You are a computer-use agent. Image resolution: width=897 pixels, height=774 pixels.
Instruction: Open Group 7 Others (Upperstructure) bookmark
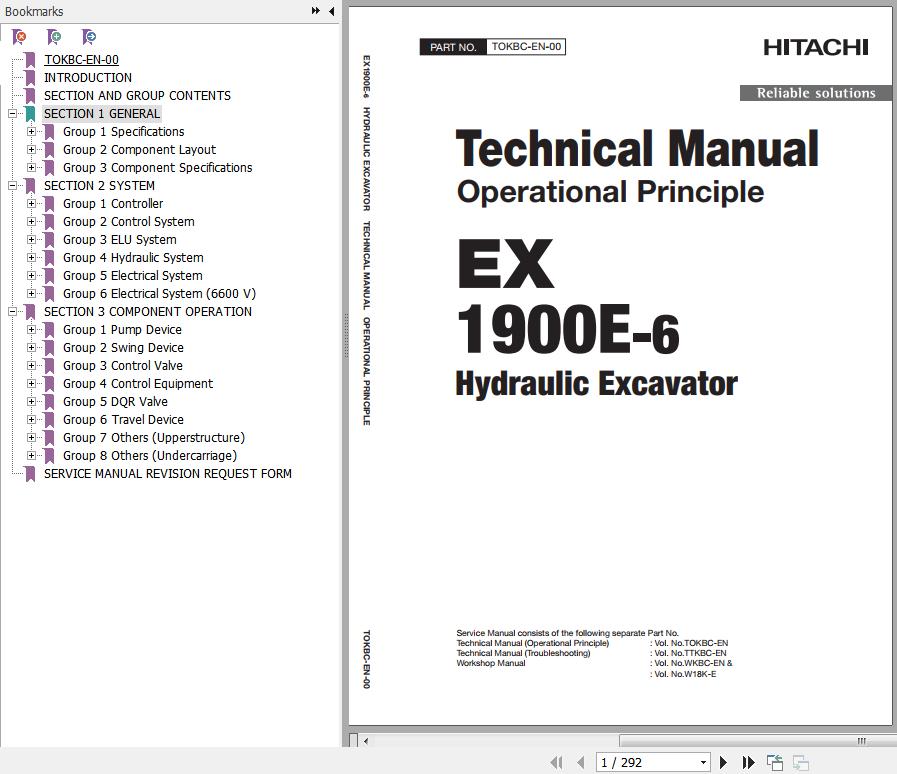(154, 438)
